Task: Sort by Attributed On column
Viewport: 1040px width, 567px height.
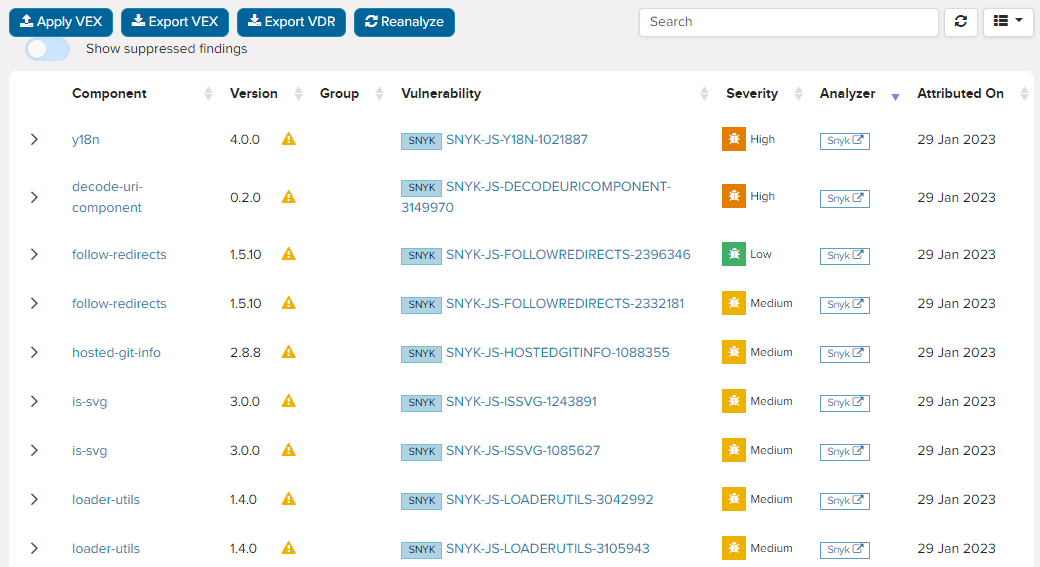Action: point(960,94)
